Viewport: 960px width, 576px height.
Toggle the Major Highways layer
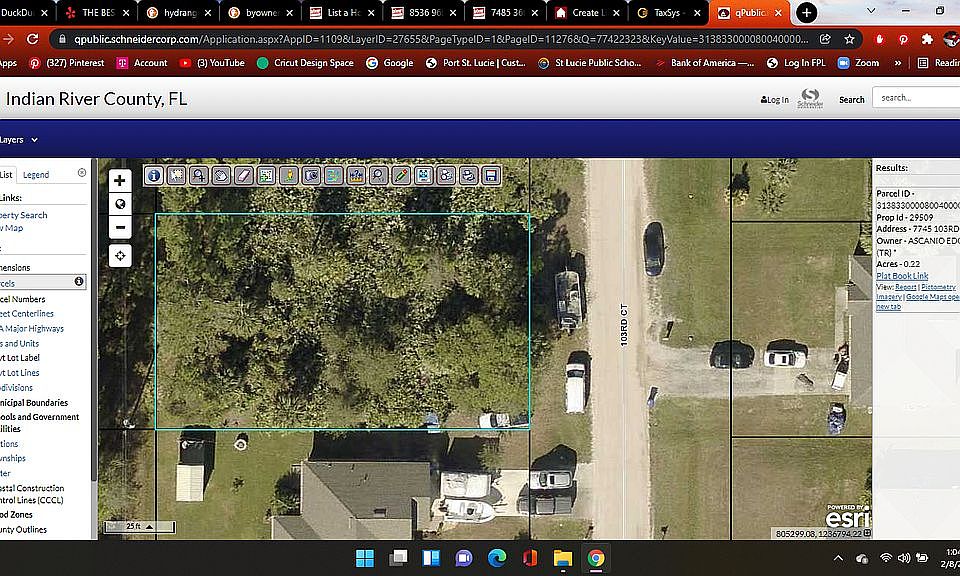tap(32, 329)
